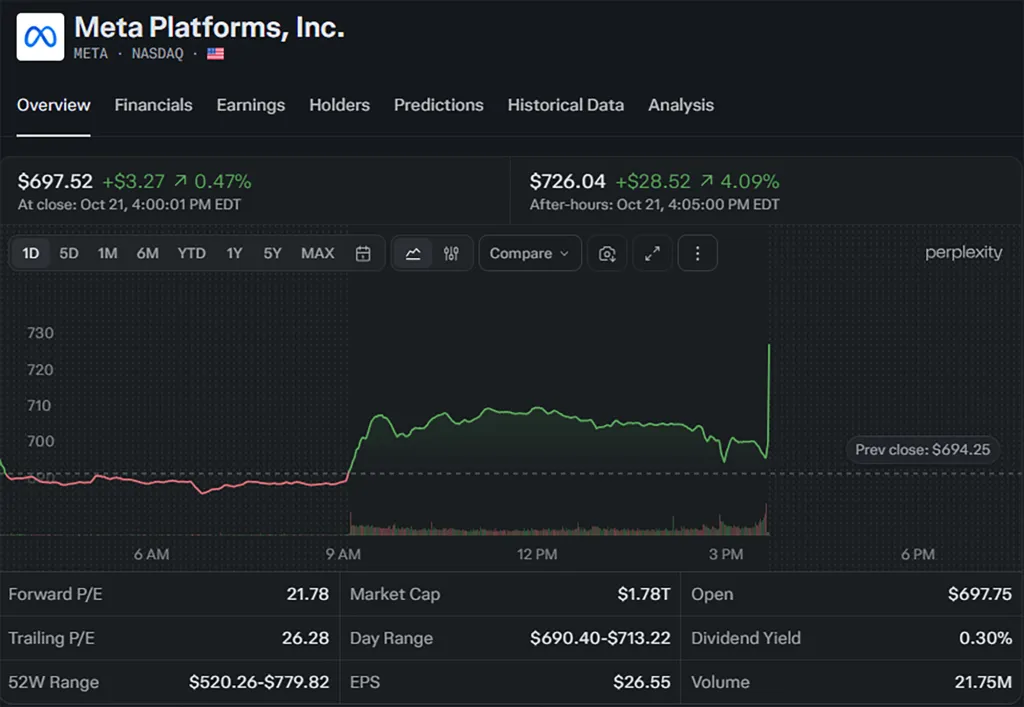Click the EPS value $26.55
This screenshot has height=707, width=1024.
point(642,682)
